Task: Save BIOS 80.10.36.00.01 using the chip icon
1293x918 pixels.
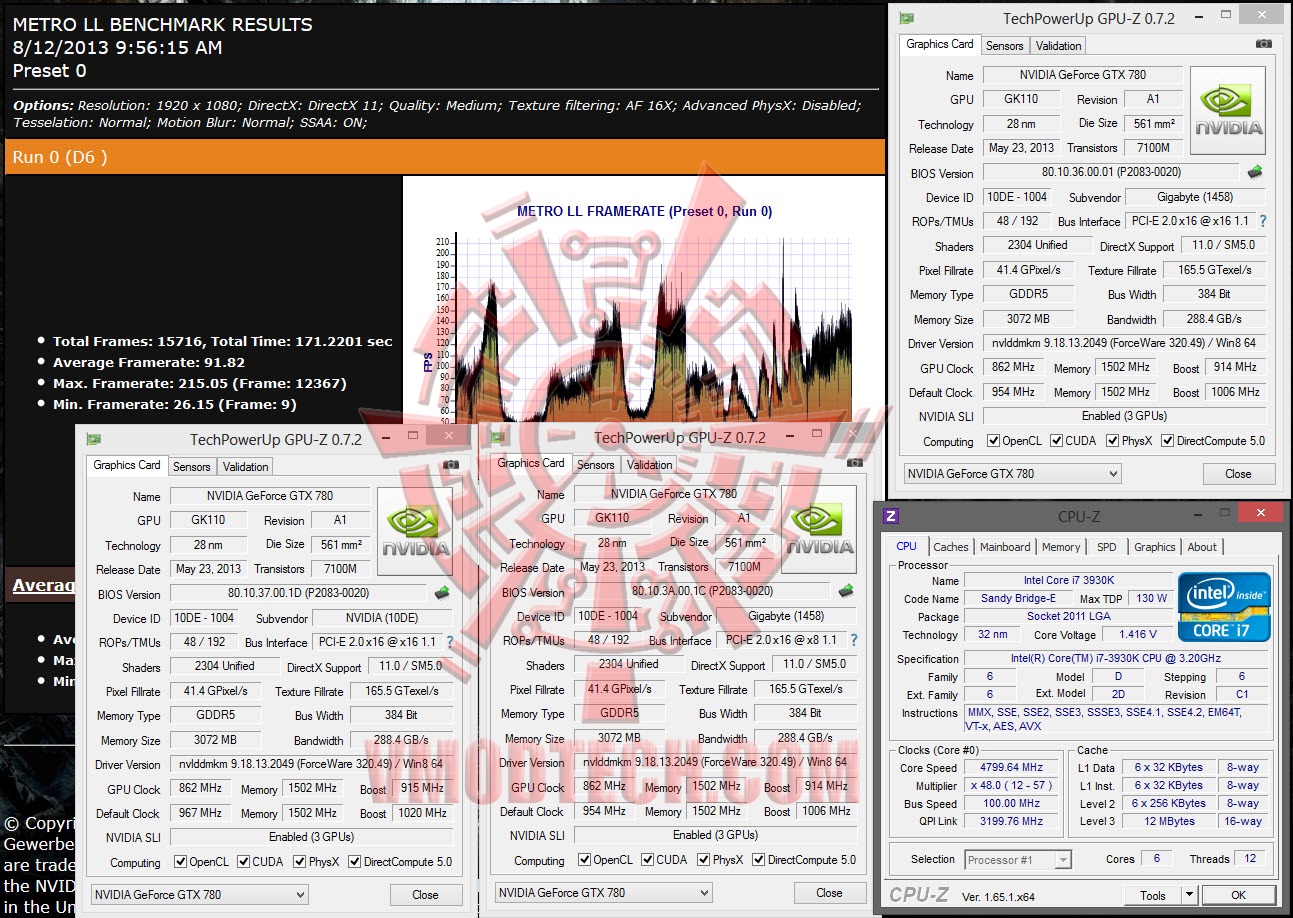Action: coord(1254,172)
